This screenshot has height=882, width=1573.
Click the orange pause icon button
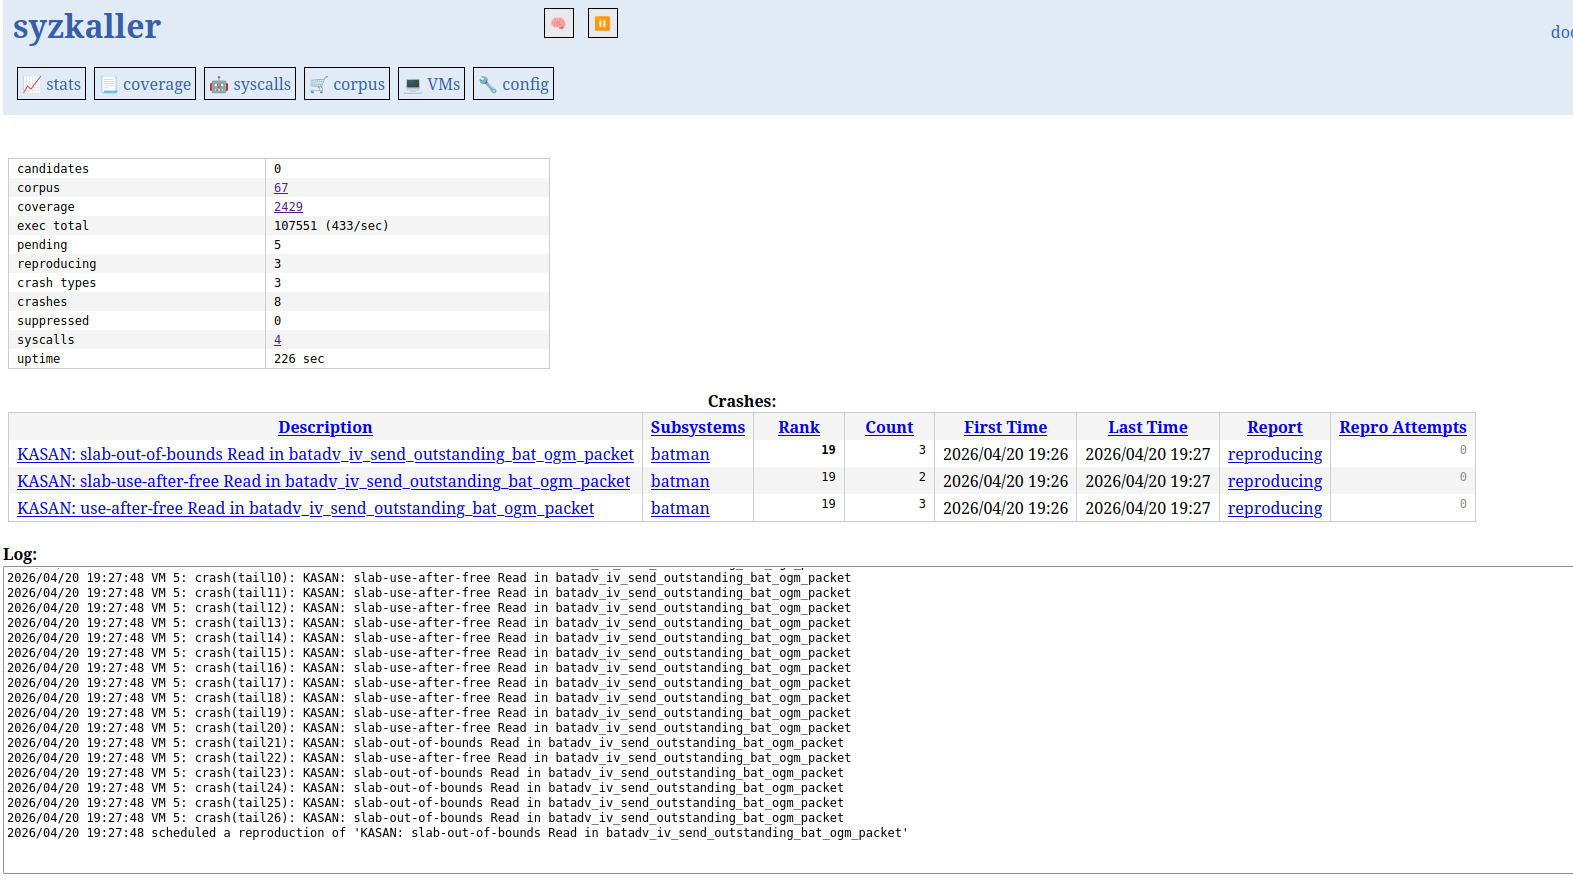pyautogui.click(x=602, y=23)
